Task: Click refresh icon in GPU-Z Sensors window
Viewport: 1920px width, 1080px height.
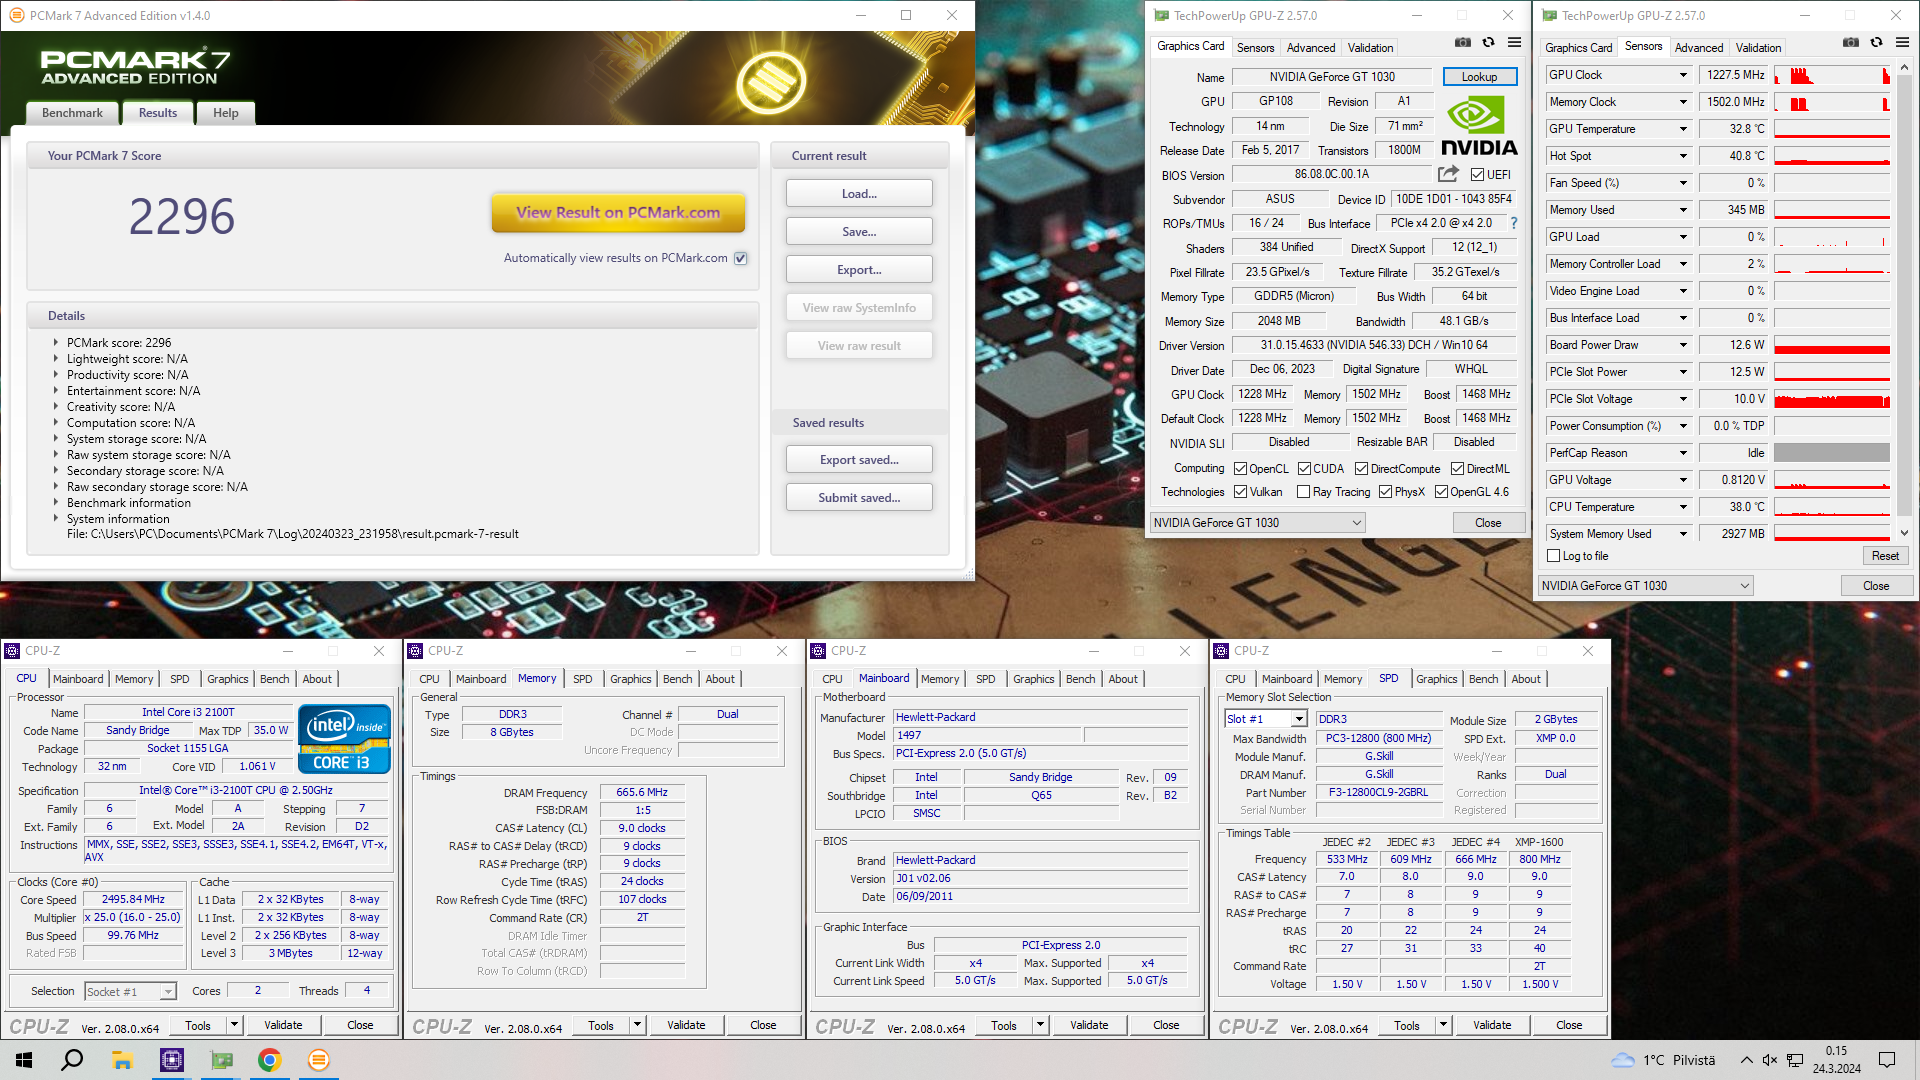Action: (1877, 43)
